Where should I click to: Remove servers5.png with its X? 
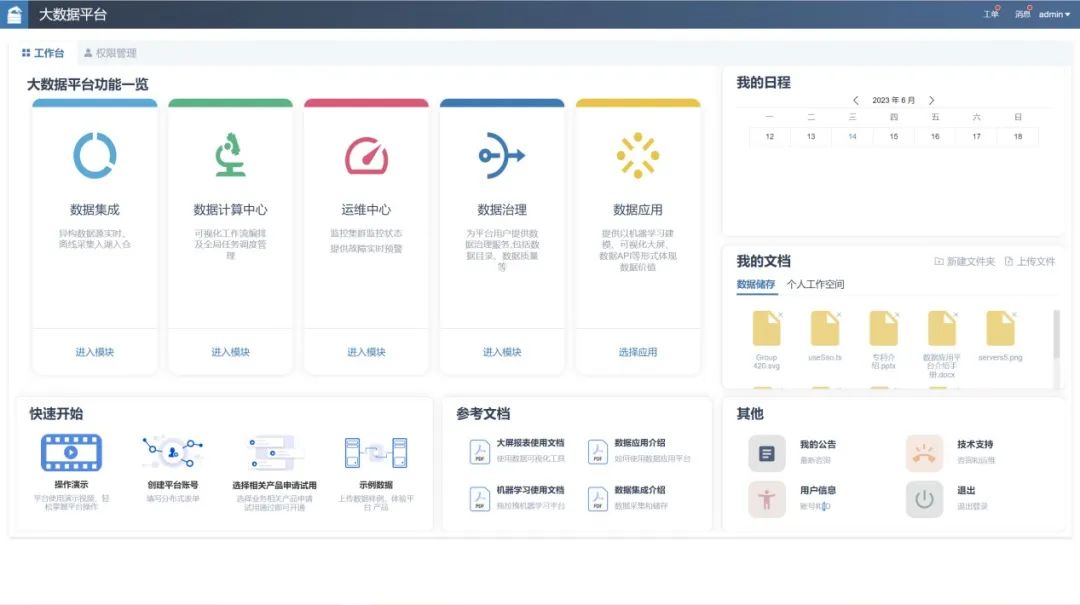(1015, 314)
